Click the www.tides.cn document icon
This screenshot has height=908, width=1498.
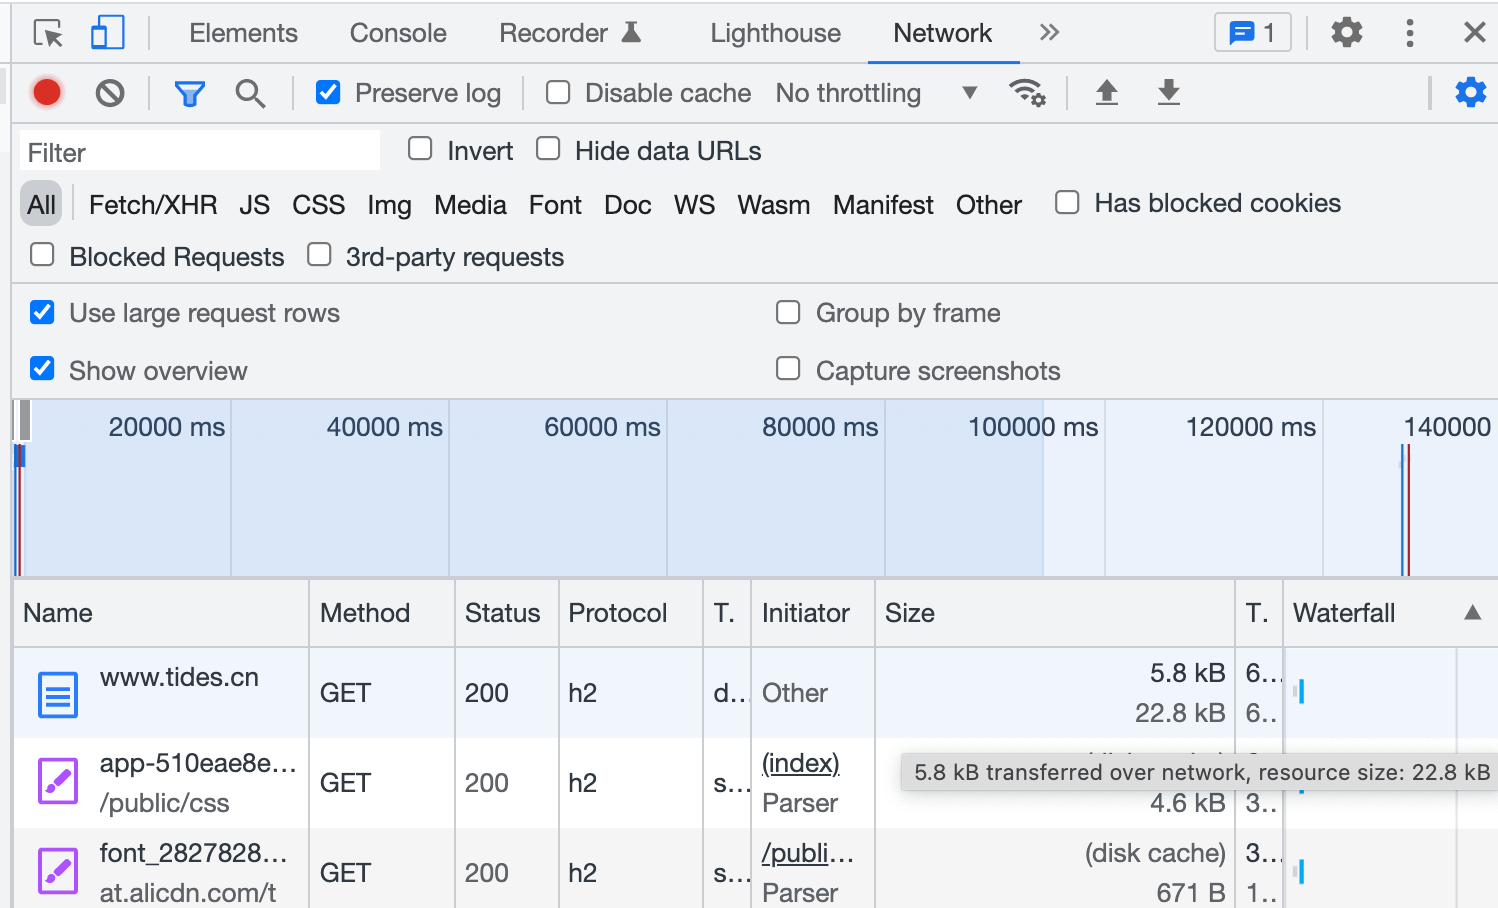pos(58,694)
